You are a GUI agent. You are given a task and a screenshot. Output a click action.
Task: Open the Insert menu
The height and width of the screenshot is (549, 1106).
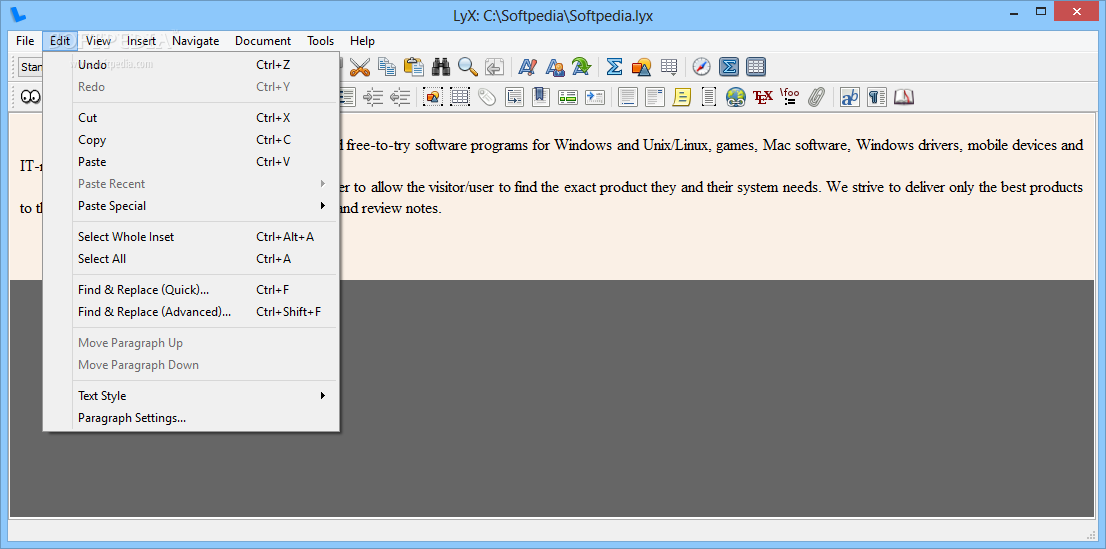click(x=141, y=41)
